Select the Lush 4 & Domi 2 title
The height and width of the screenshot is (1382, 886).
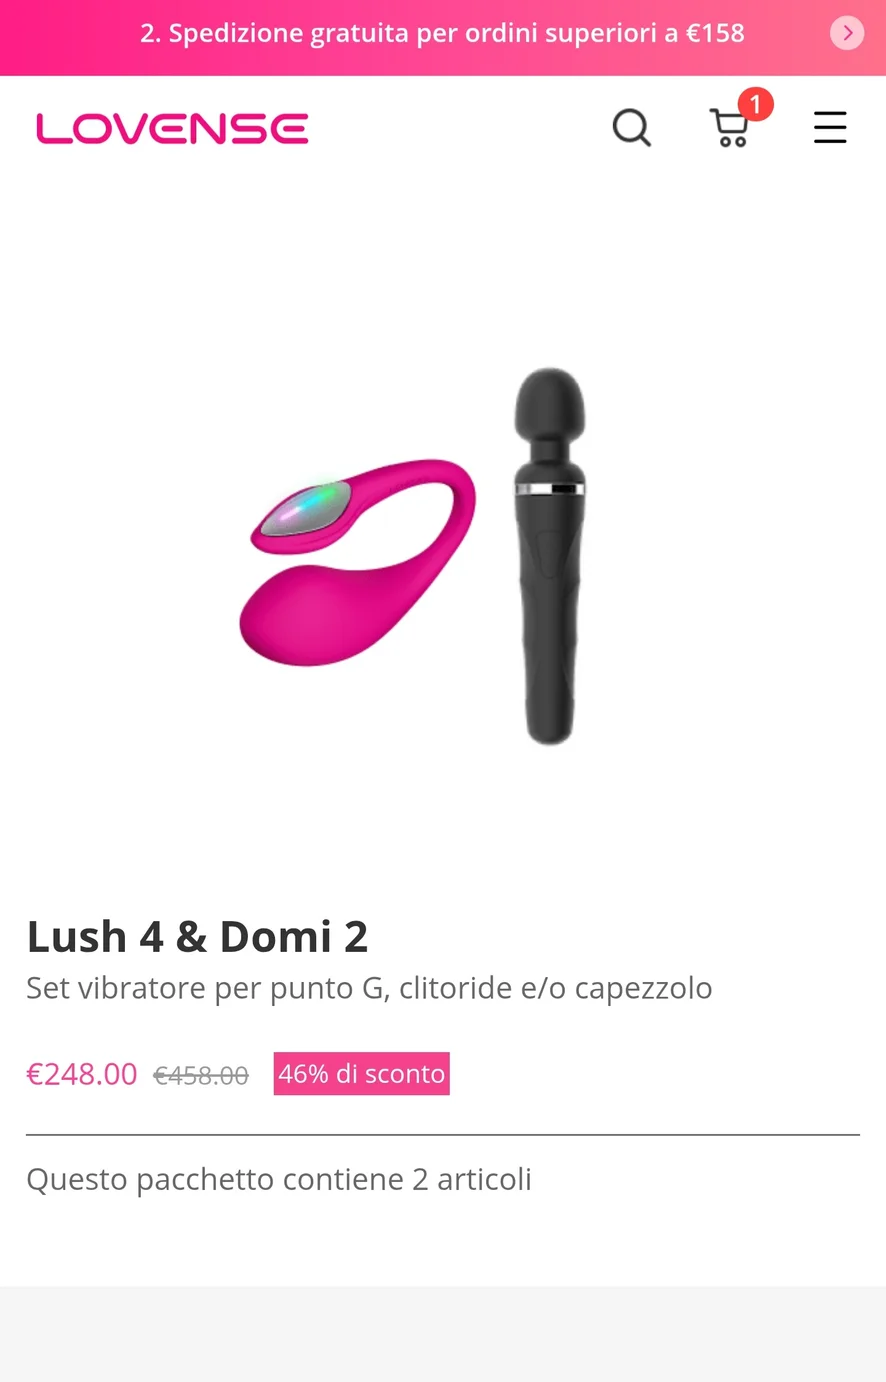click(197, 936)
